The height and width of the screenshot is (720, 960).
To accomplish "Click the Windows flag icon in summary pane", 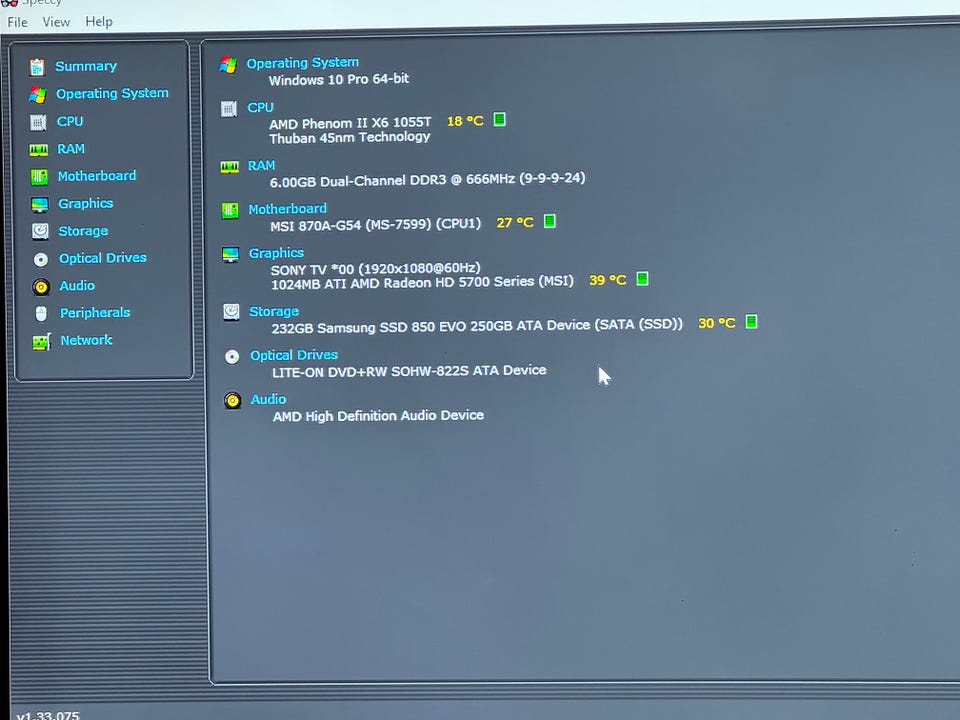I will (x=228, y=65).
